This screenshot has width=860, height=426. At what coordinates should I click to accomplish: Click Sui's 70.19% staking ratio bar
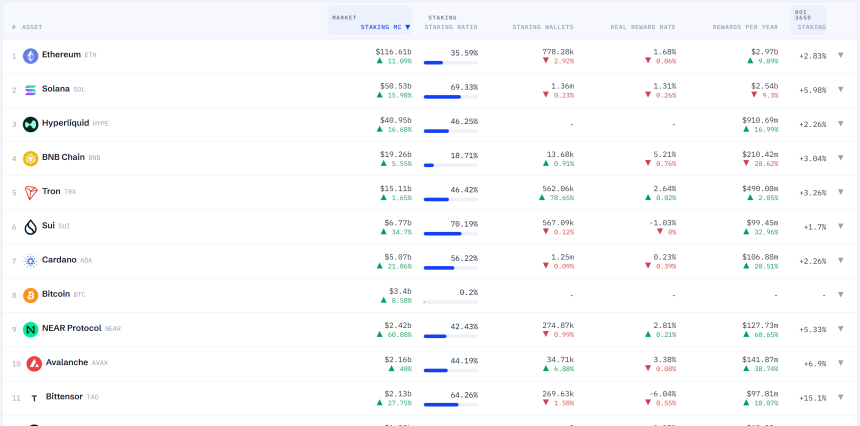pos(450,234)
